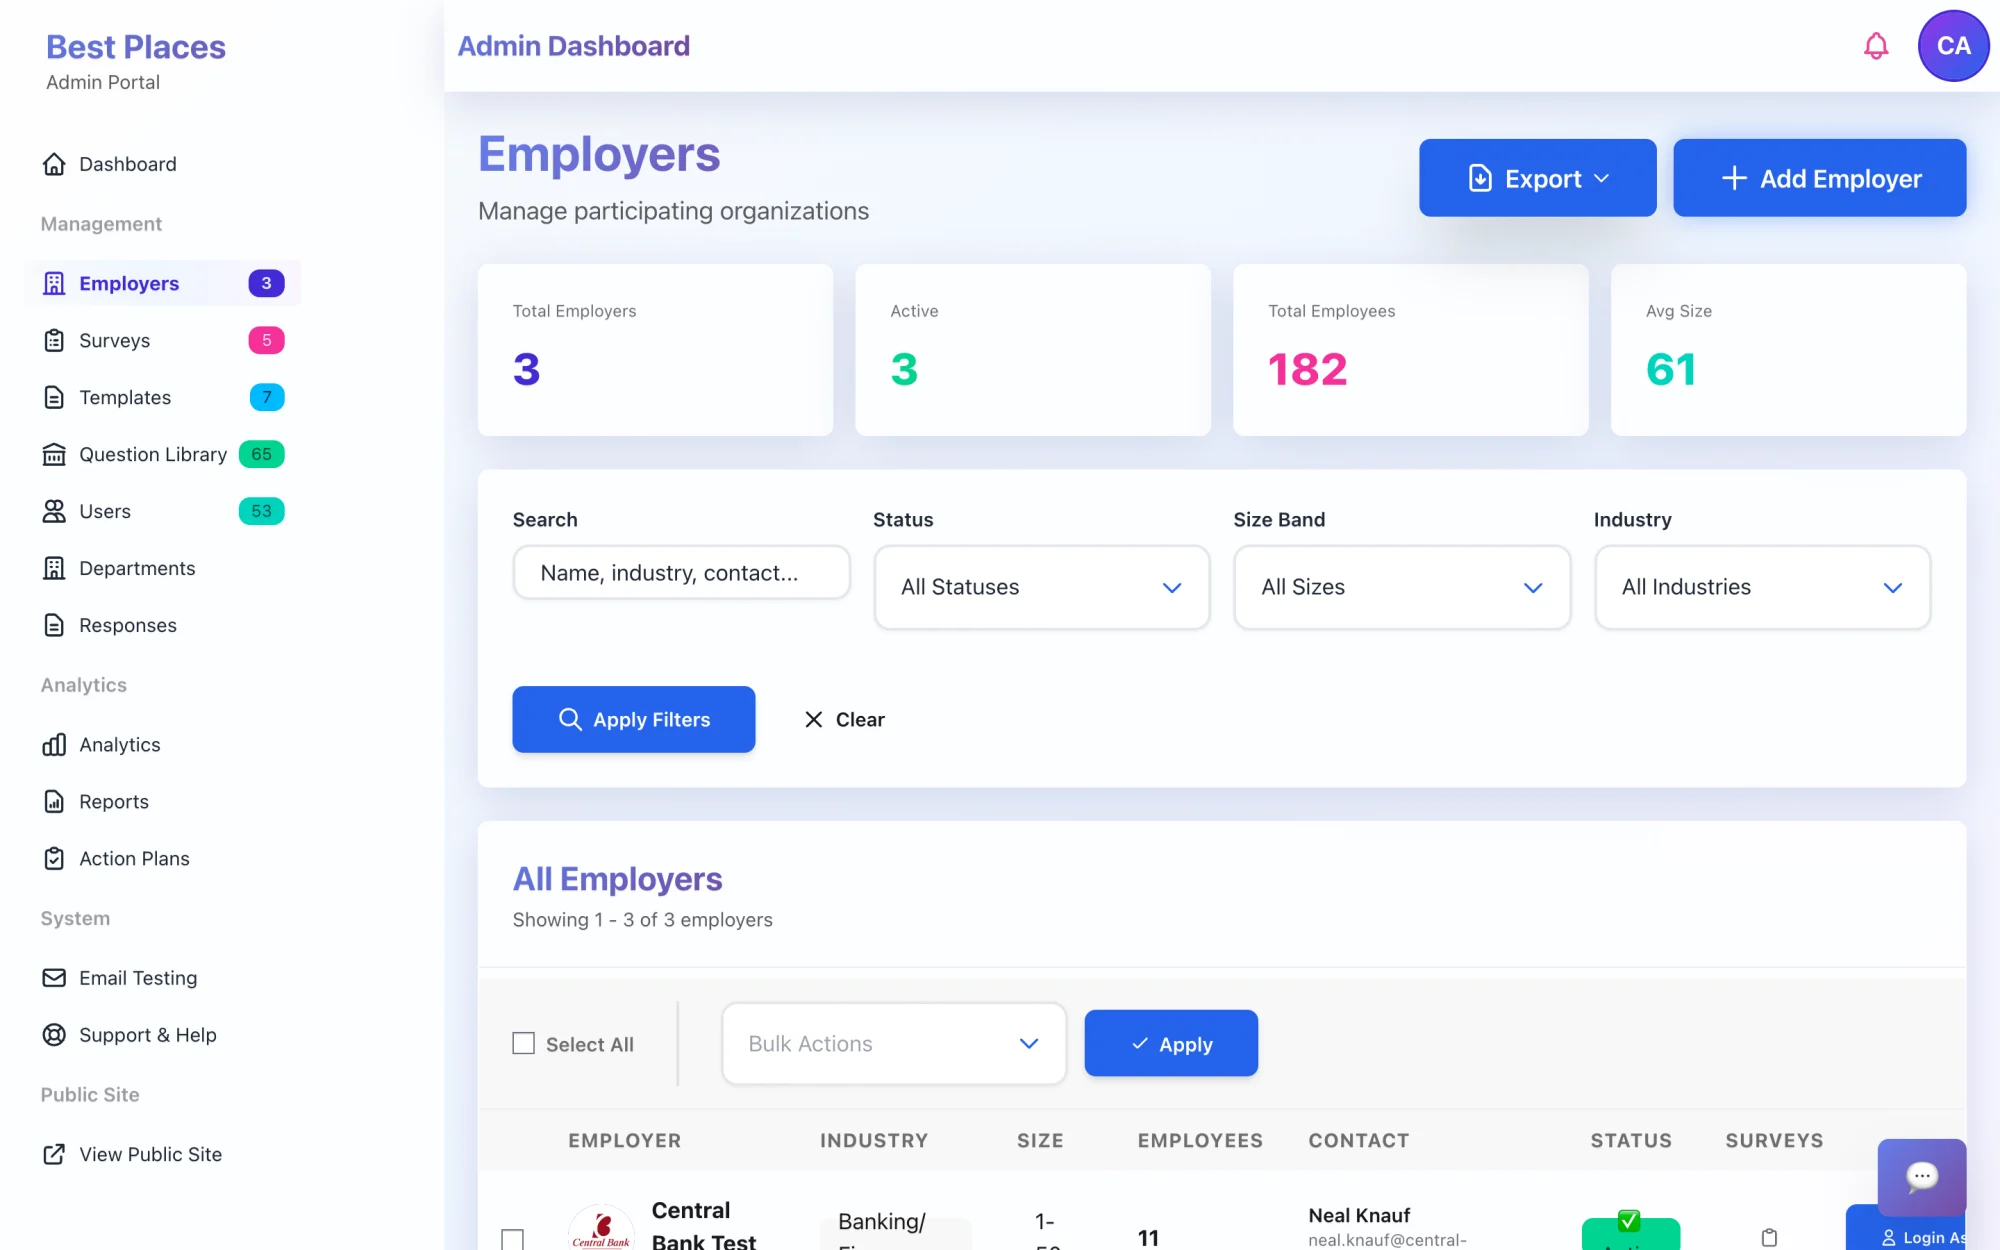Click the Neal Knauf contact name

pyautogui.click(x=1359, y=1216)
